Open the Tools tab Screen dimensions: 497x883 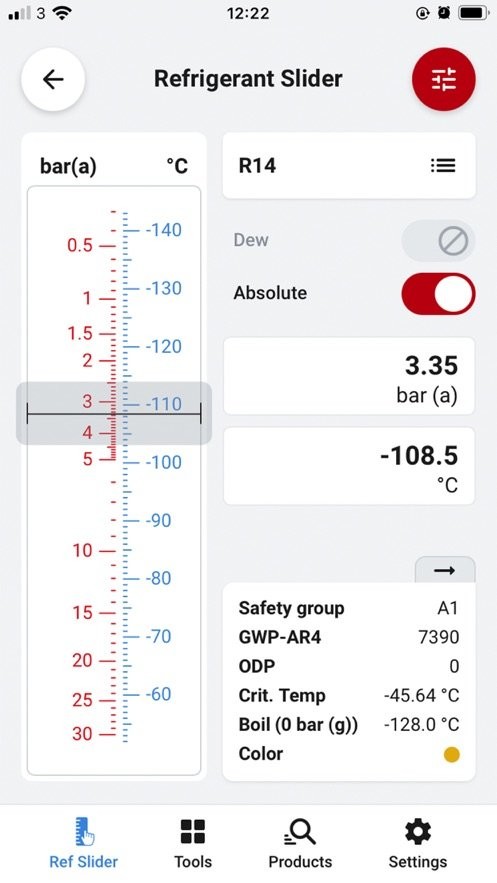[192, 843]
